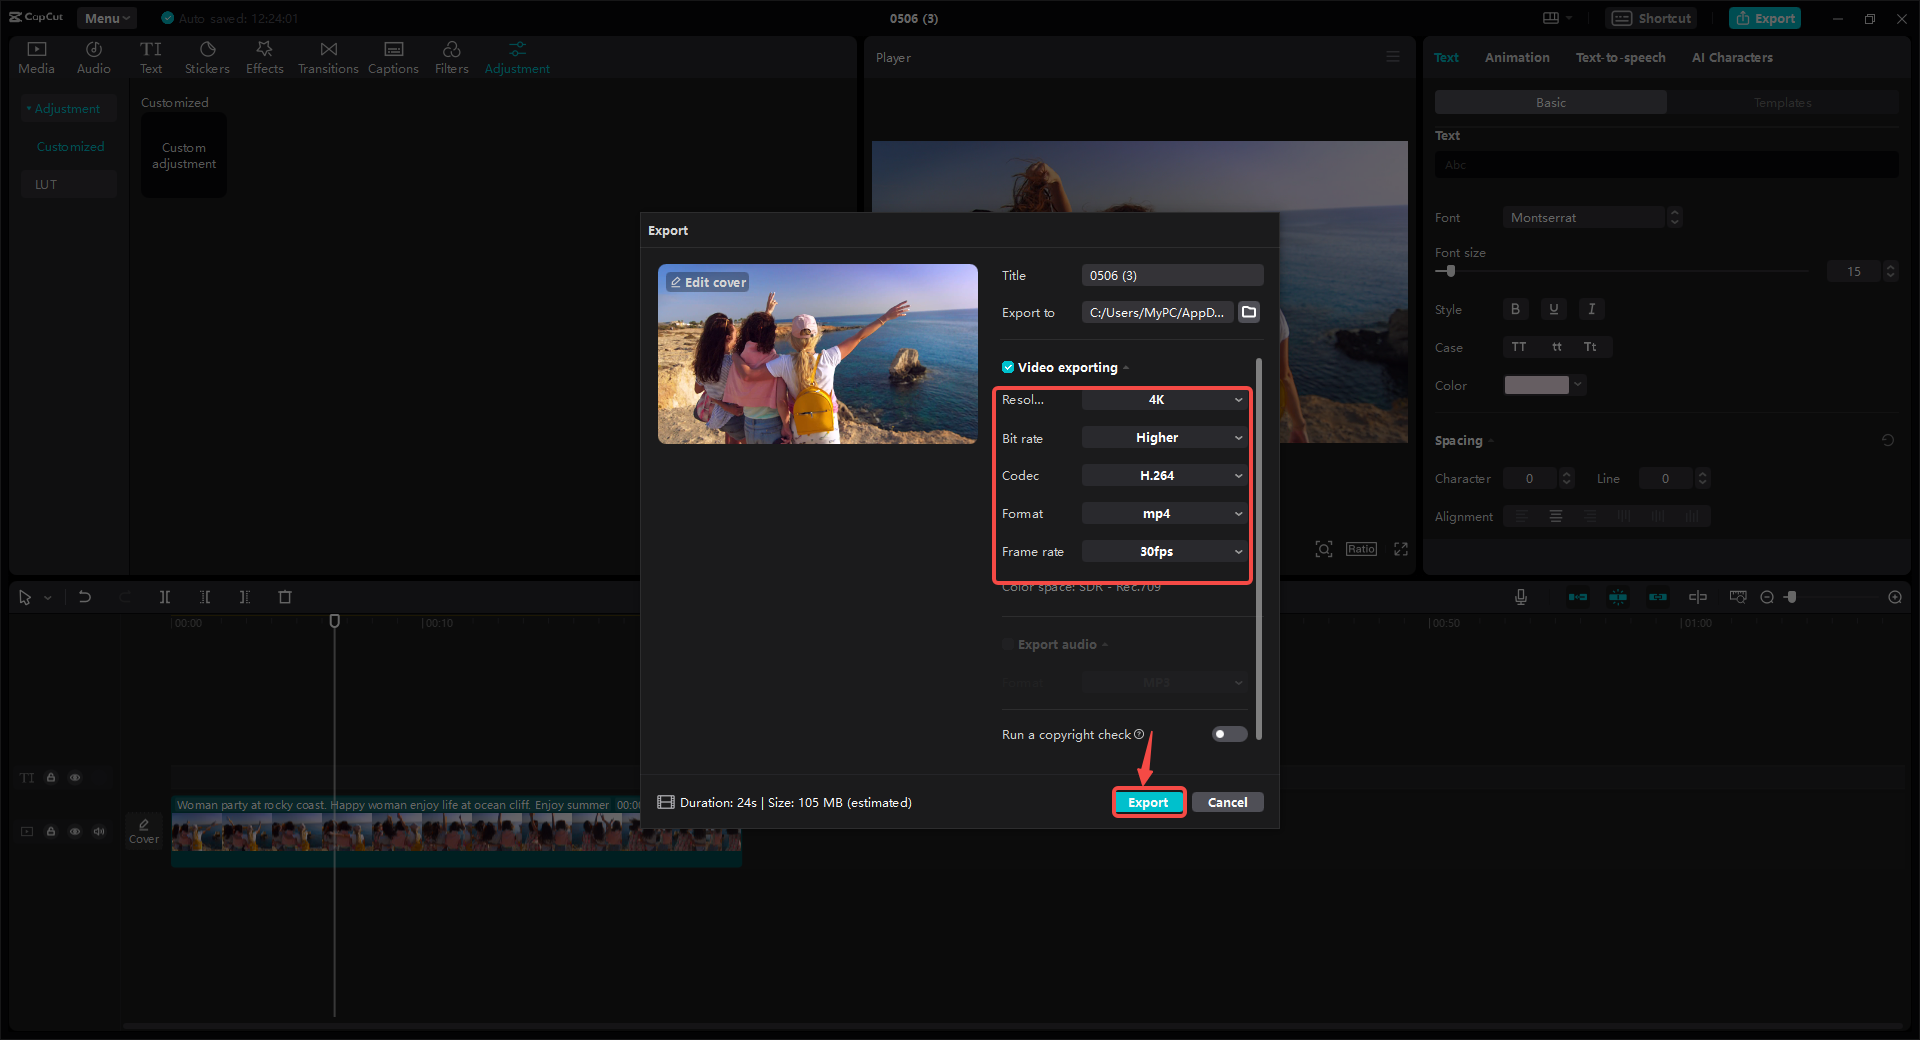Undo the last action in the timeline
Screen dimensions: 1920x1040
[x=85, y=597]
